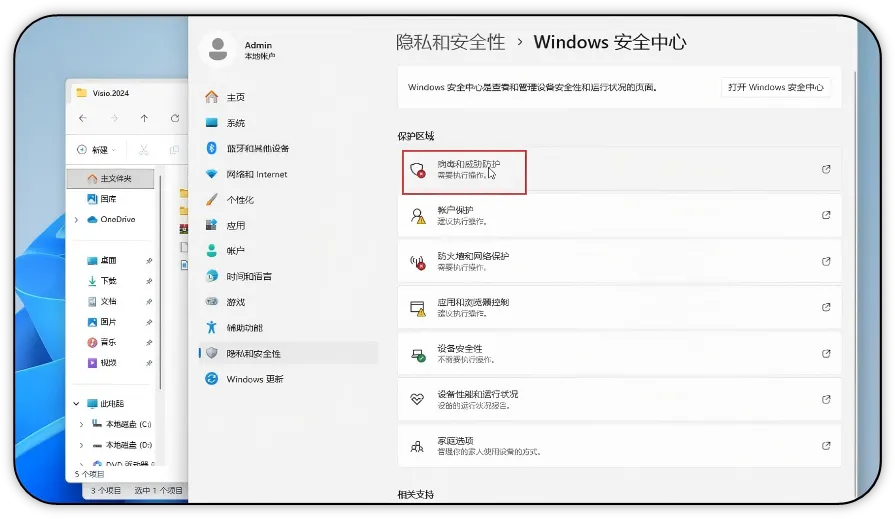Open the 设备安全性 entry

(619, 353)
